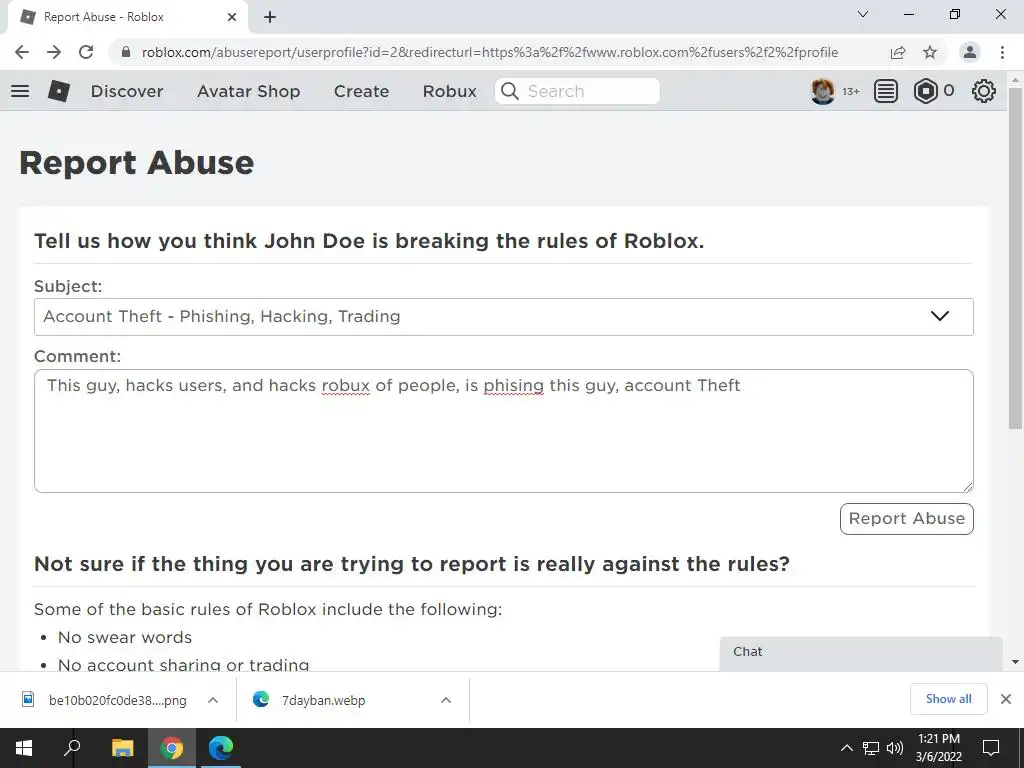Click the 13+ age label
Viewport: 1024px width, 768px height.
pos(850,91)
